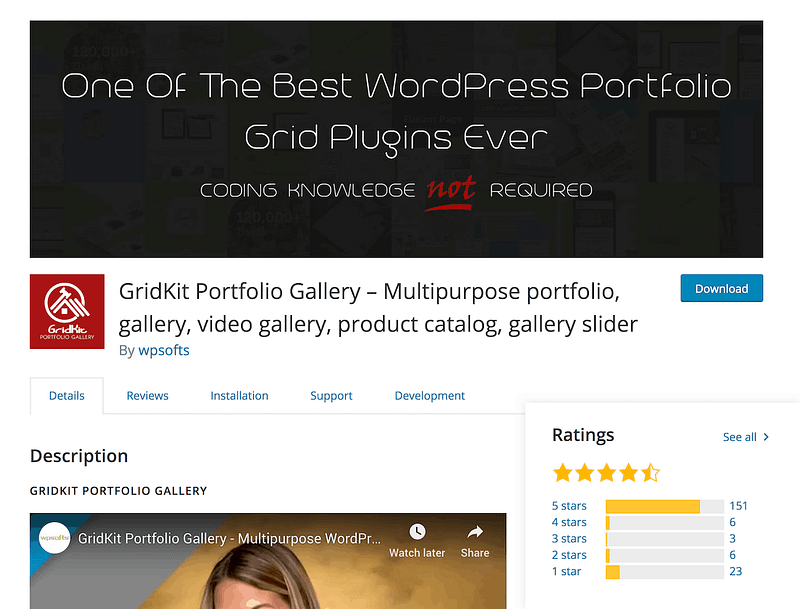Click the Watch later clock icon on video

[x=417, y=531]
